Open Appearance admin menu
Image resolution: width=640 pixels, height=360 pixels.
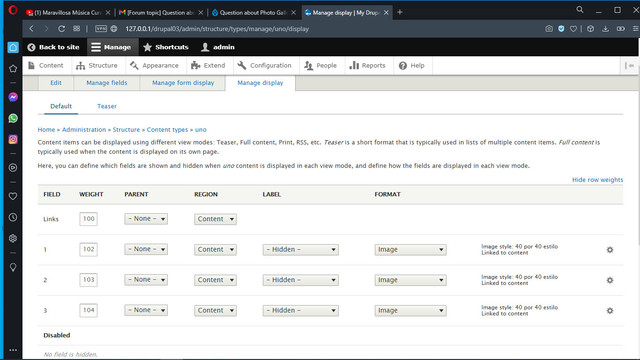click(154, 65)
